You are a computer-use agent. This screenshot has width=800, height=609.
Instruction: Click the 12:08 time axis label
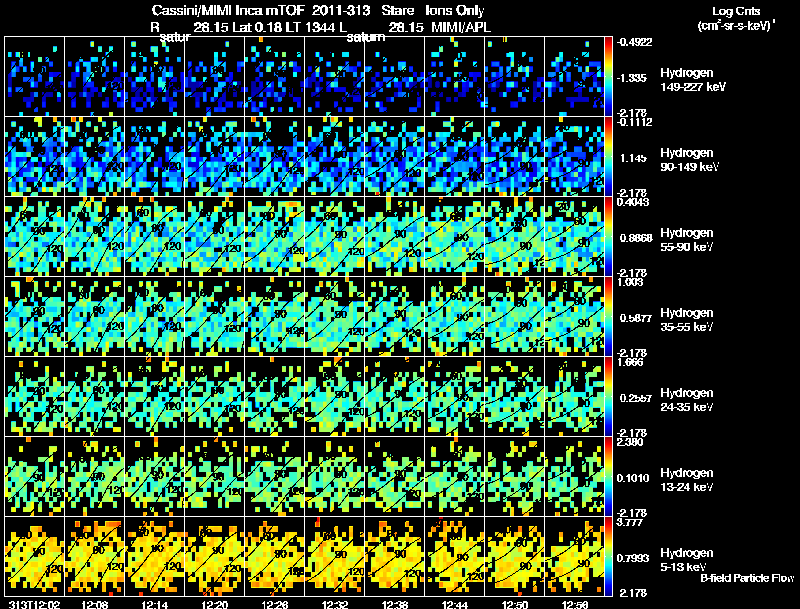coord(94,604)
